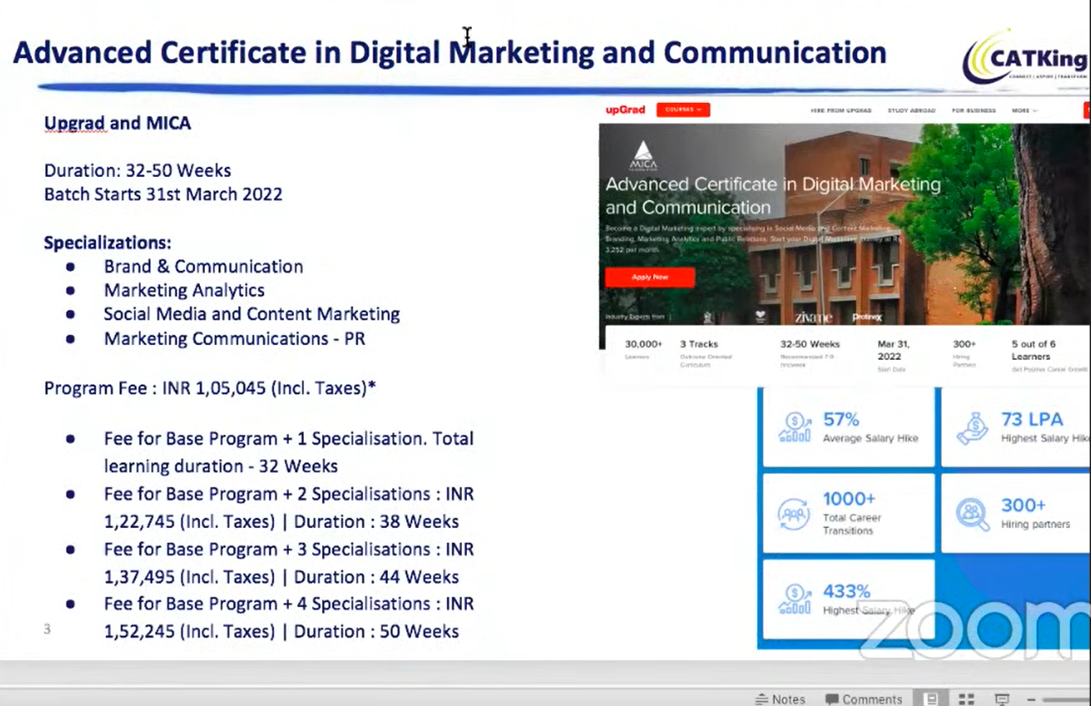Click 'Batch Starts 31st March 2022' text
The width and height of the screenshot is (1091, 706).
pos(163,194)
